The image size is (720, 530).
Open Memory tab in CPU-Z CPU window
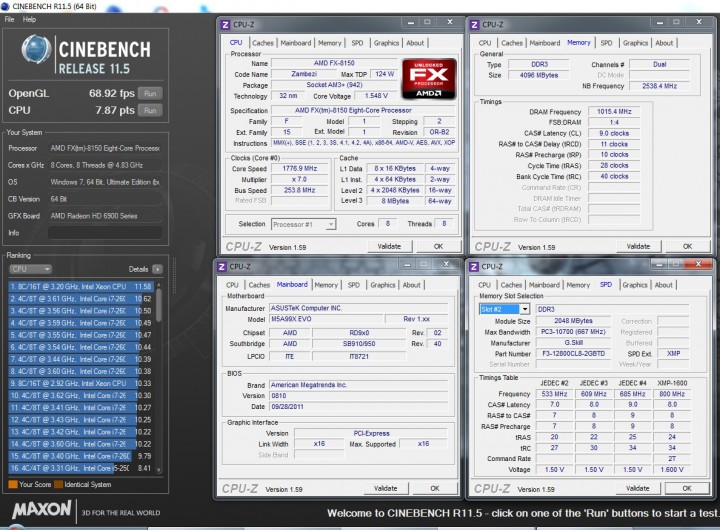pos(330,43)
